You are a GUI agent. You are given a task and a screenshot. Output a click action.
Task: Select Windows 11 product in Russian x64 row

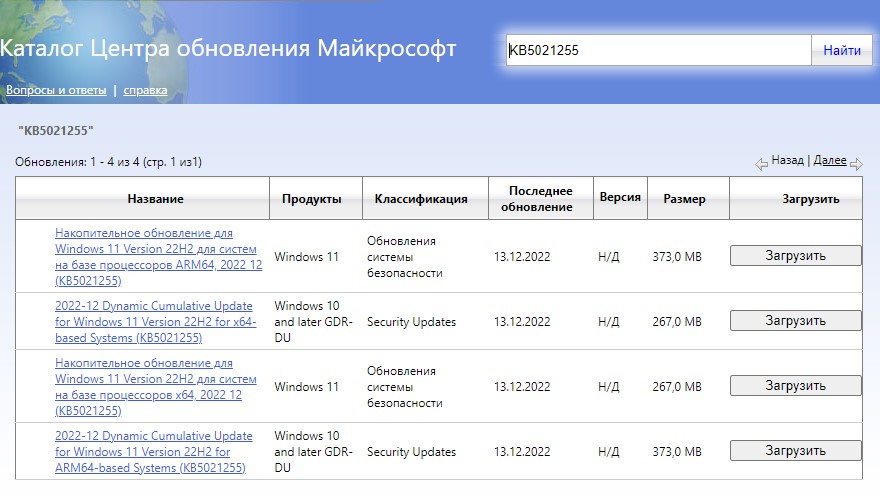[306, 387]
